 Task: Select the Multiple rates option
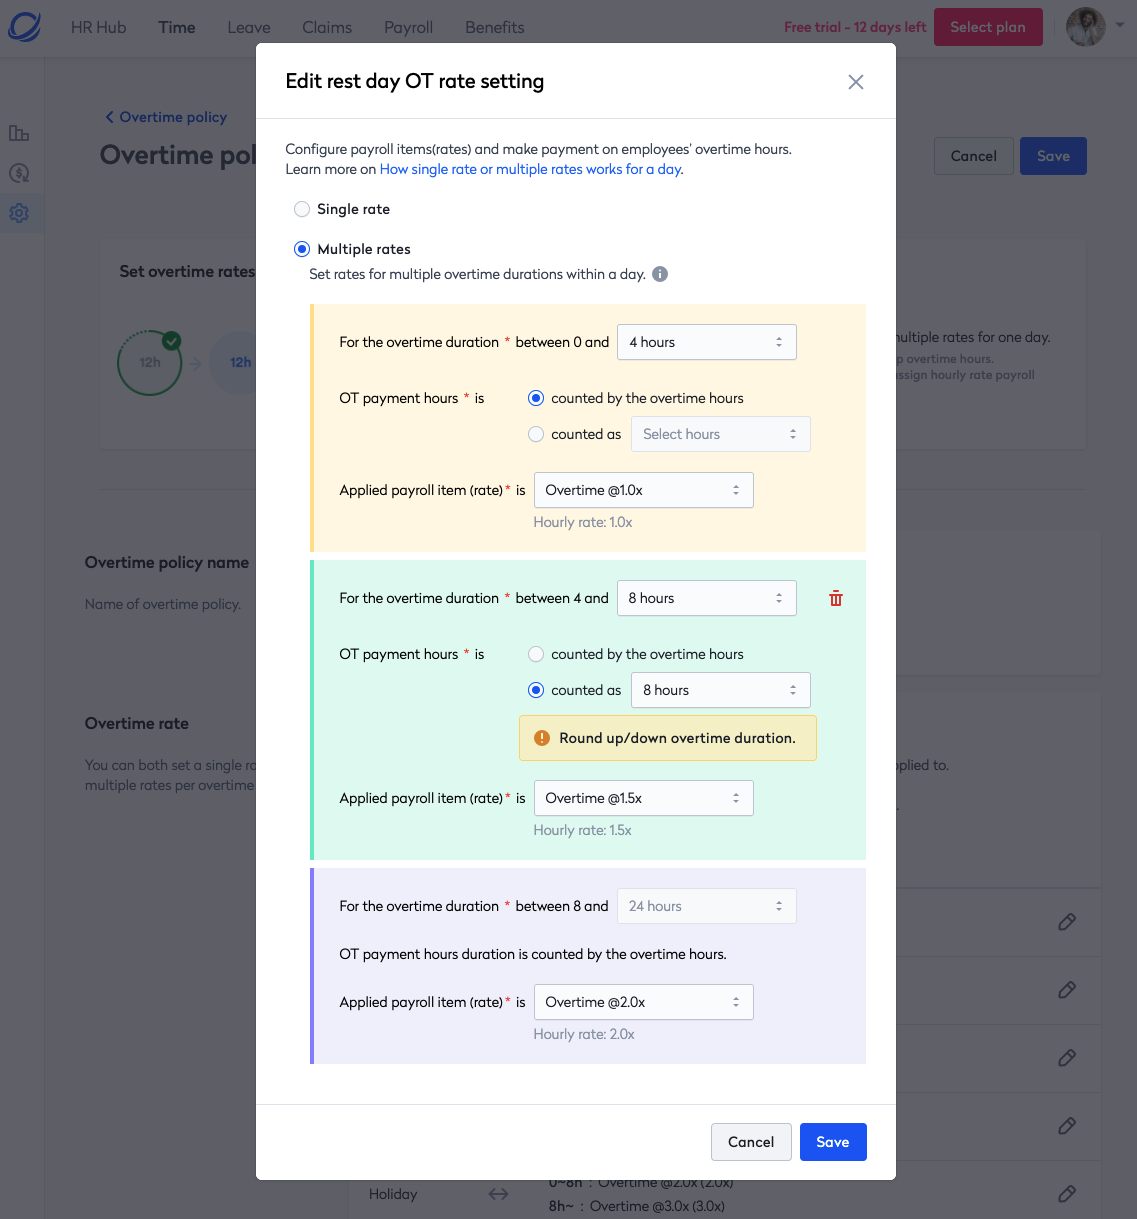pyautogui.click(x=302, y=249)
